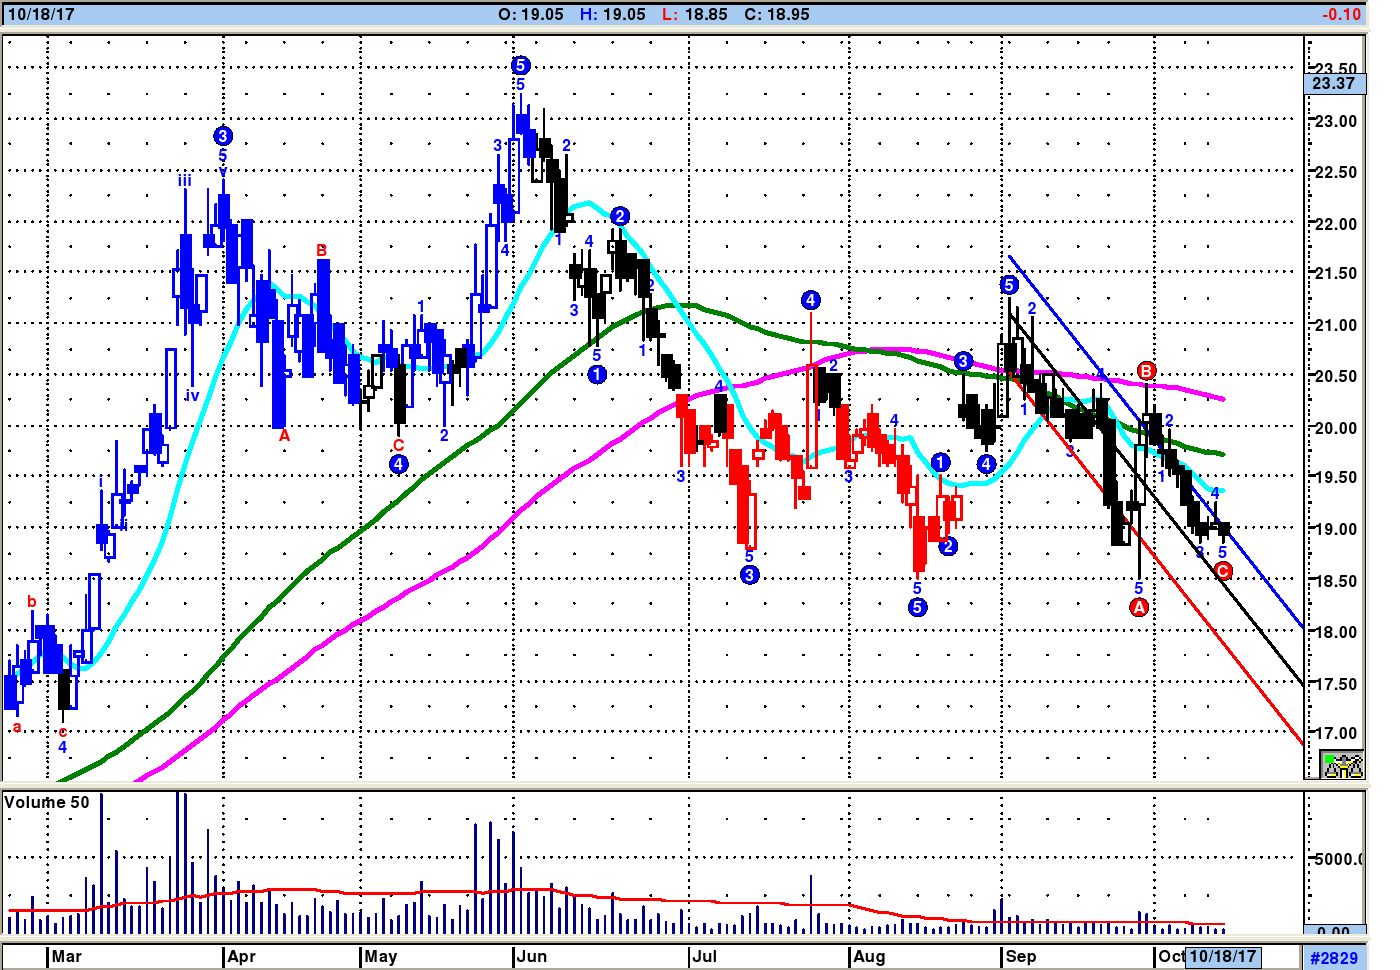Click the blue iv wave label in March
This screenshot has width=1400, height=970.
pos(192,396)
